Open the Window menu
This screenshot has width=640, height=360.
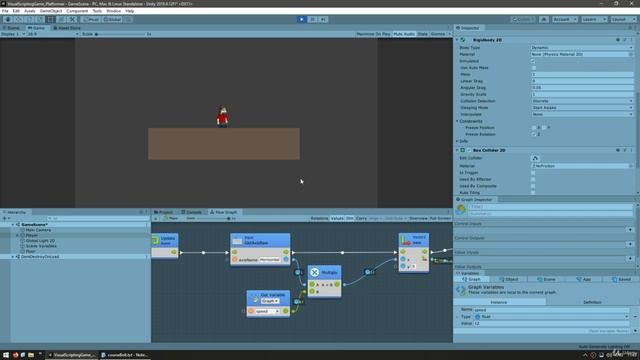click(113, 11)
